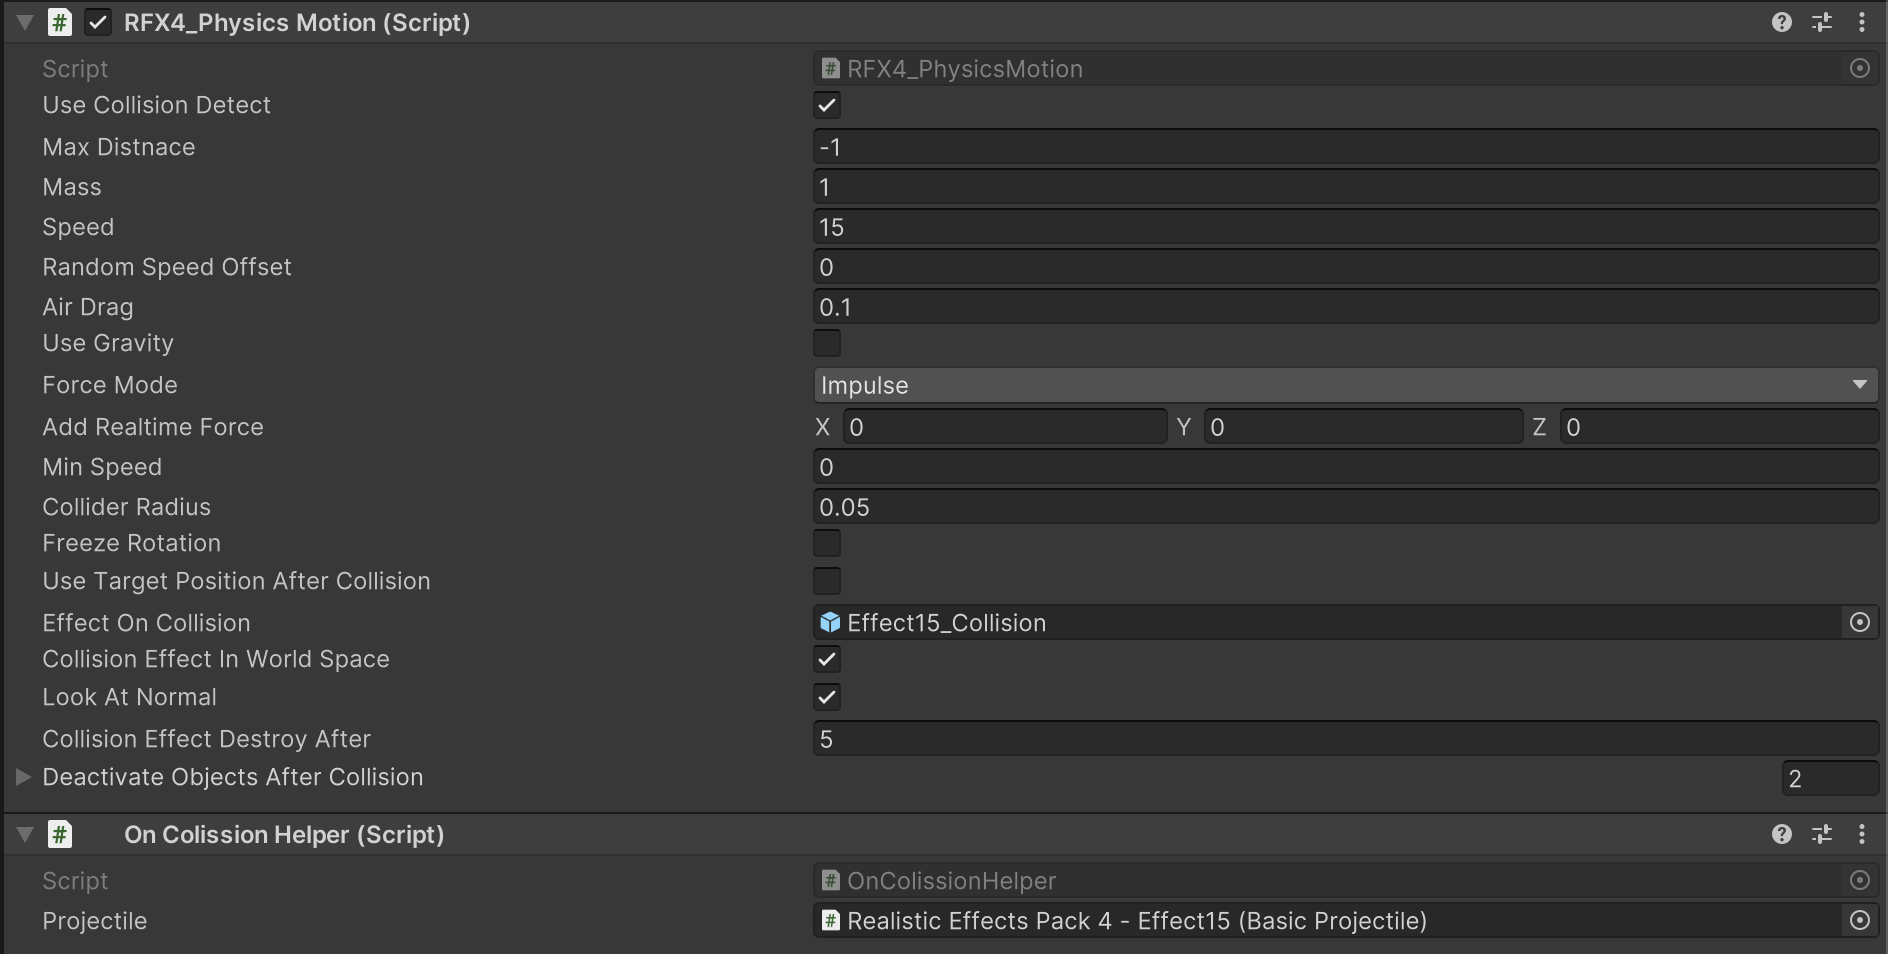This screenshot has width=1888, height=954.
Task: Toggle Freeze Rotation checkbox
Action: (827, 543)
